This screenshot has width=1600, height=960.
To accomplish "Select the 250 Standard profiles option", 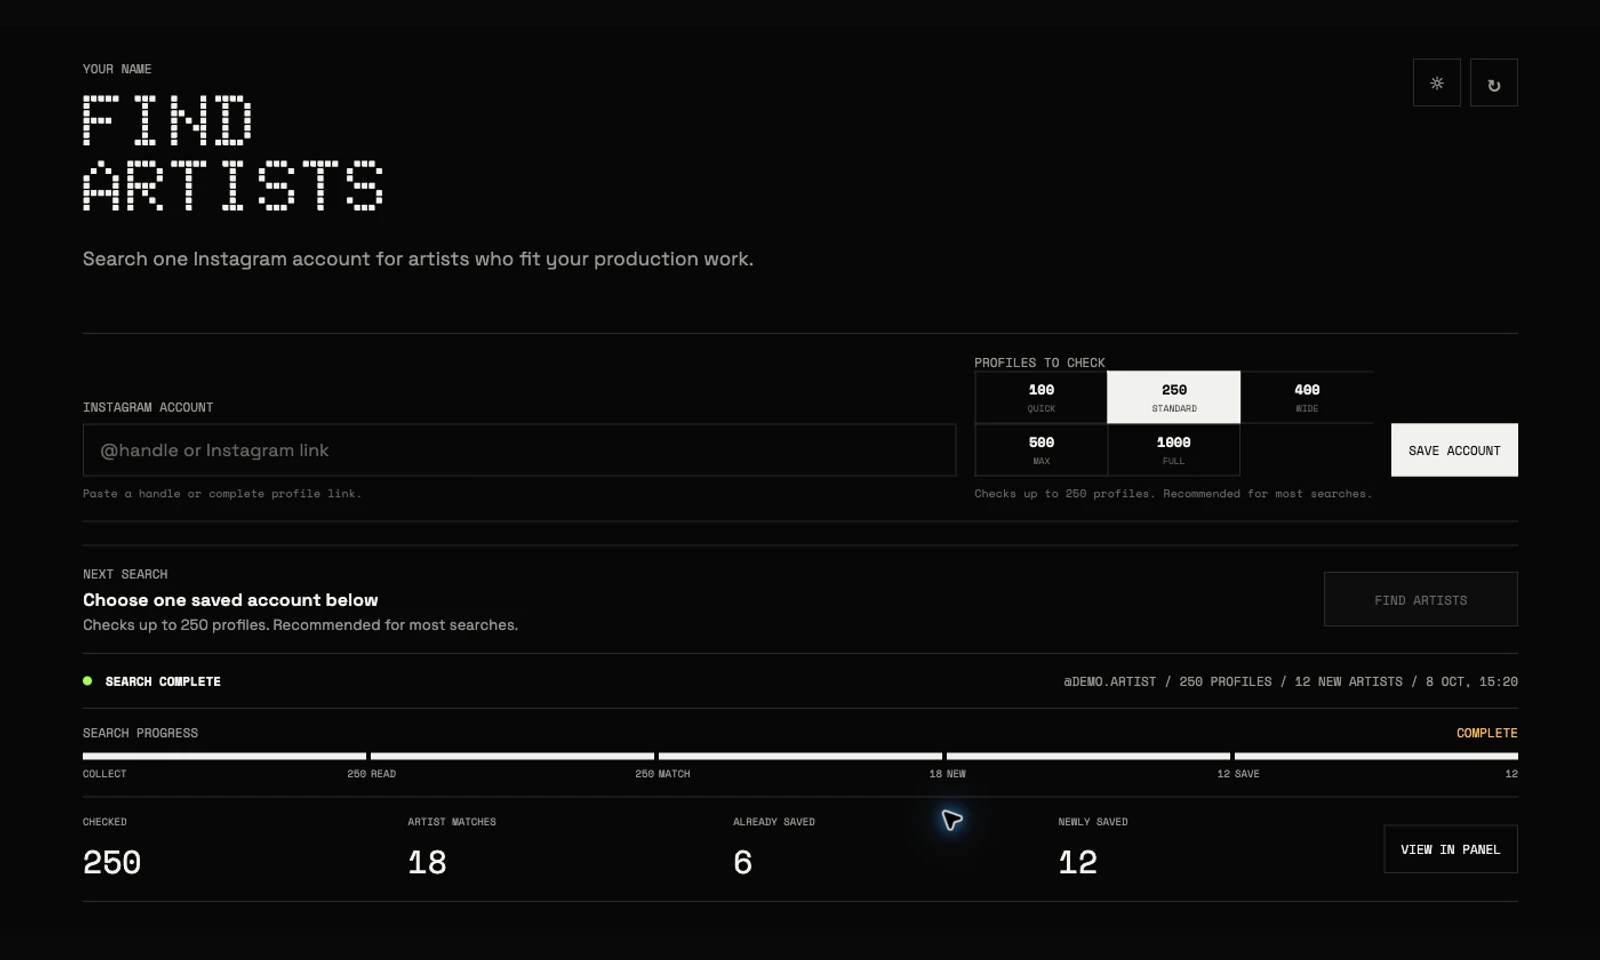I will coord(1174,397).
